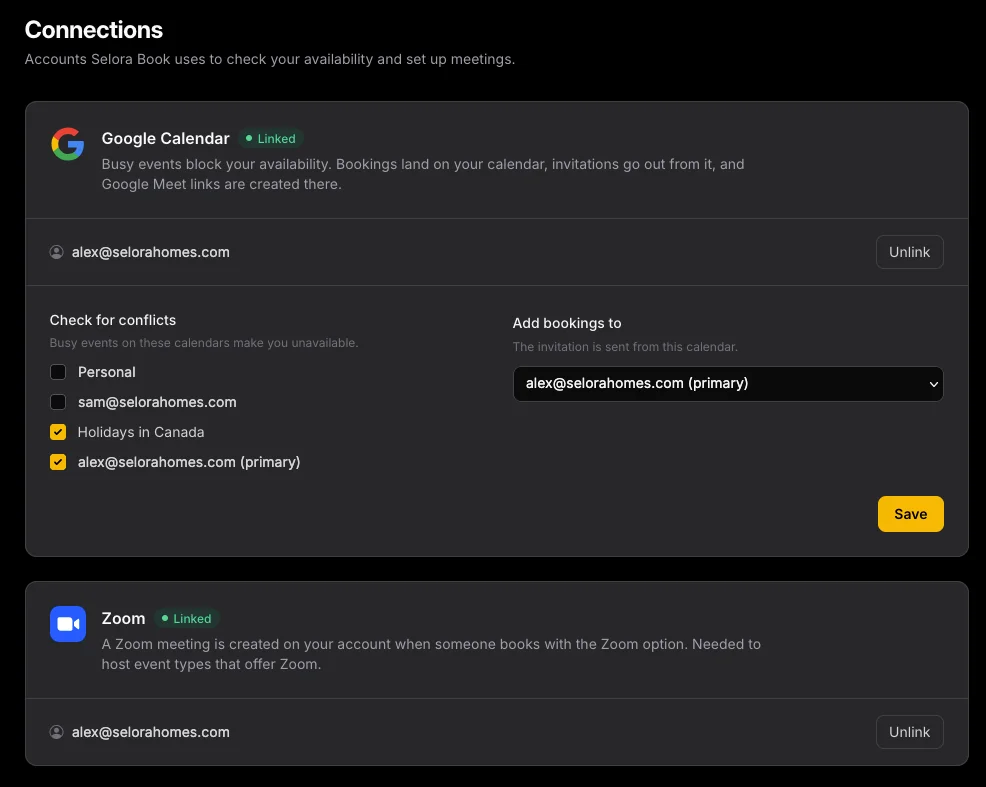The height and width of the screenshot is (787, 986).
Task: Click the user avatar icon in Google Calendar row
Action: point(57,252)
